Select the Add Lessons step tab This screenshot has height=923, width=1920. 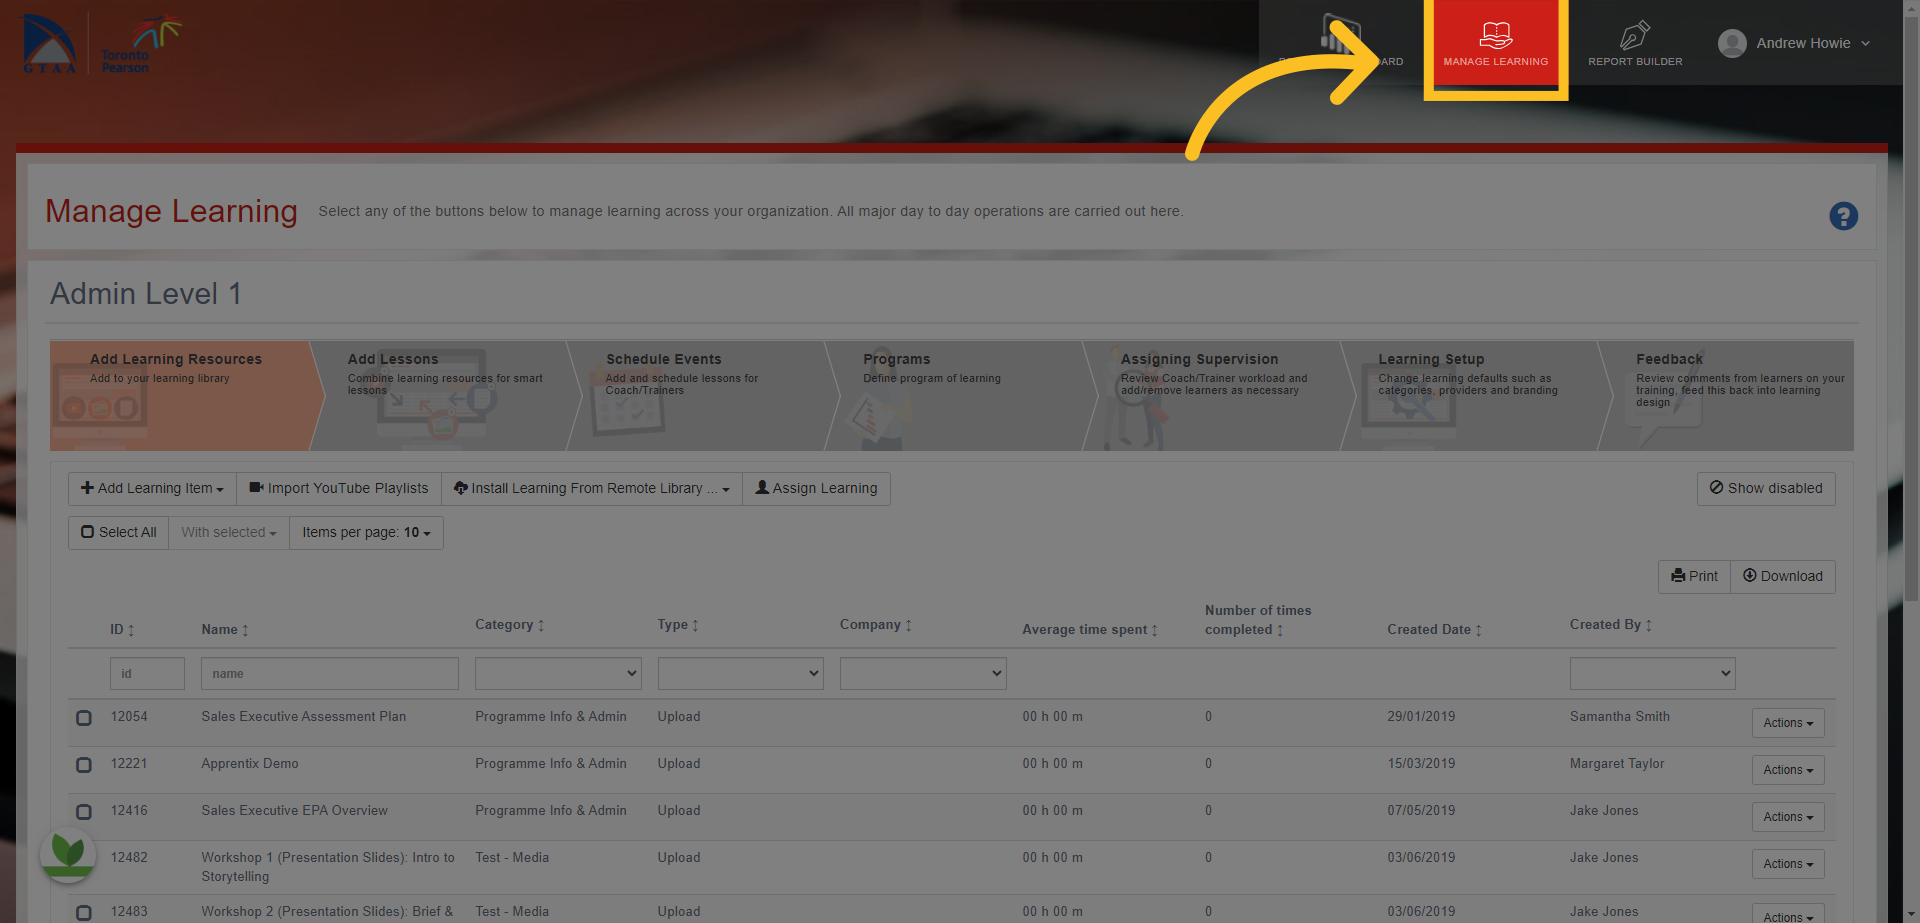(446, 395)
